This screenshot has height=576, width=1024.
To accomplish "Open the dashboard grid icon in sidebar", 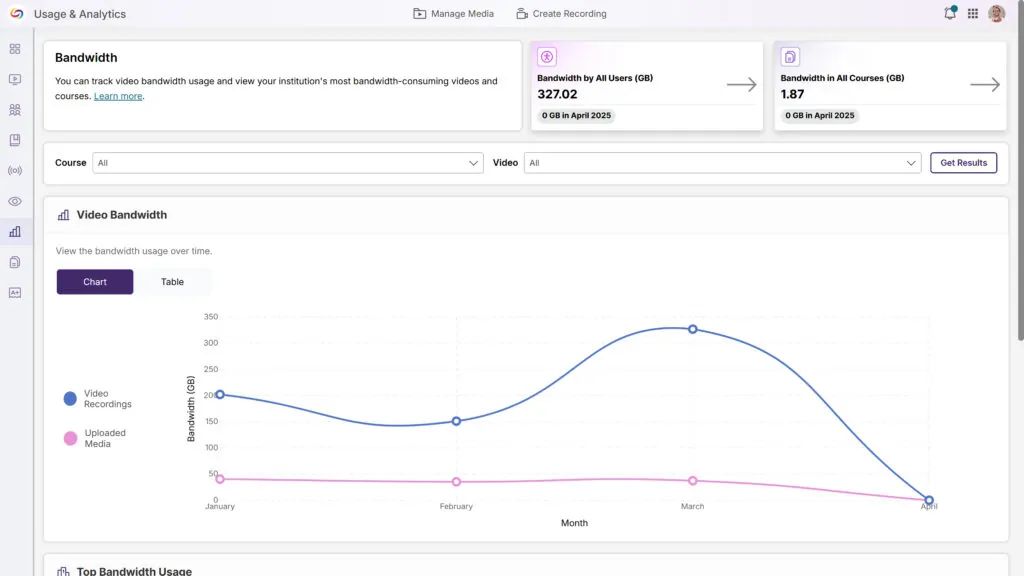I will tap(15, 49).
